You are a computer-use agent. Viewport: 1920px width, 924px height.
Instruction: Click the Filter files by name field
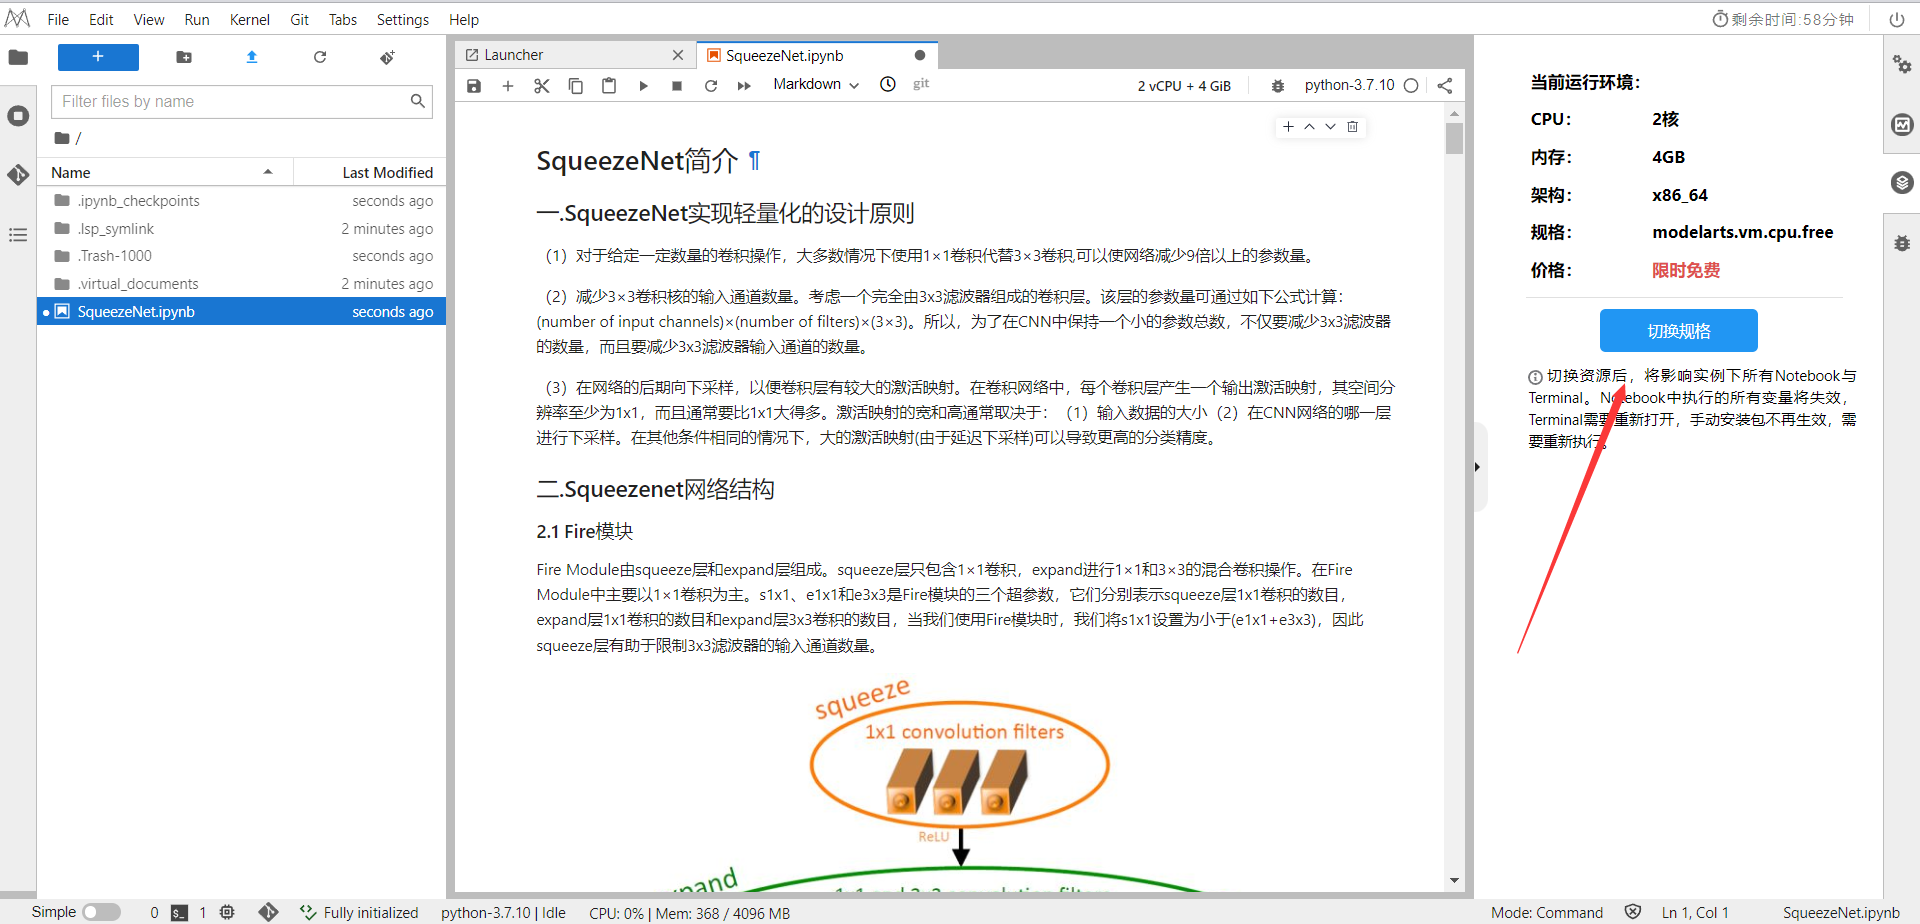240,101
